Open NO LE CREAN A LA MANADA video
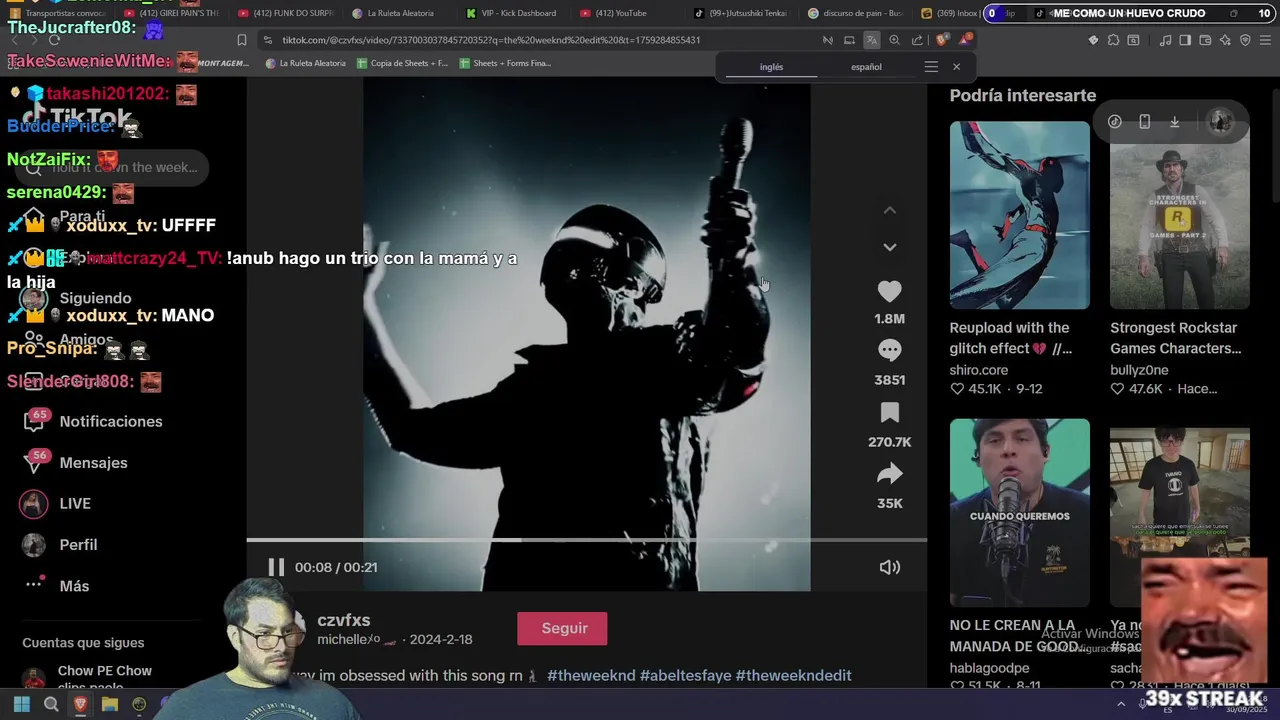Image resolution: width=1280 pixels, height=720 pixels. click(1019, 512)
